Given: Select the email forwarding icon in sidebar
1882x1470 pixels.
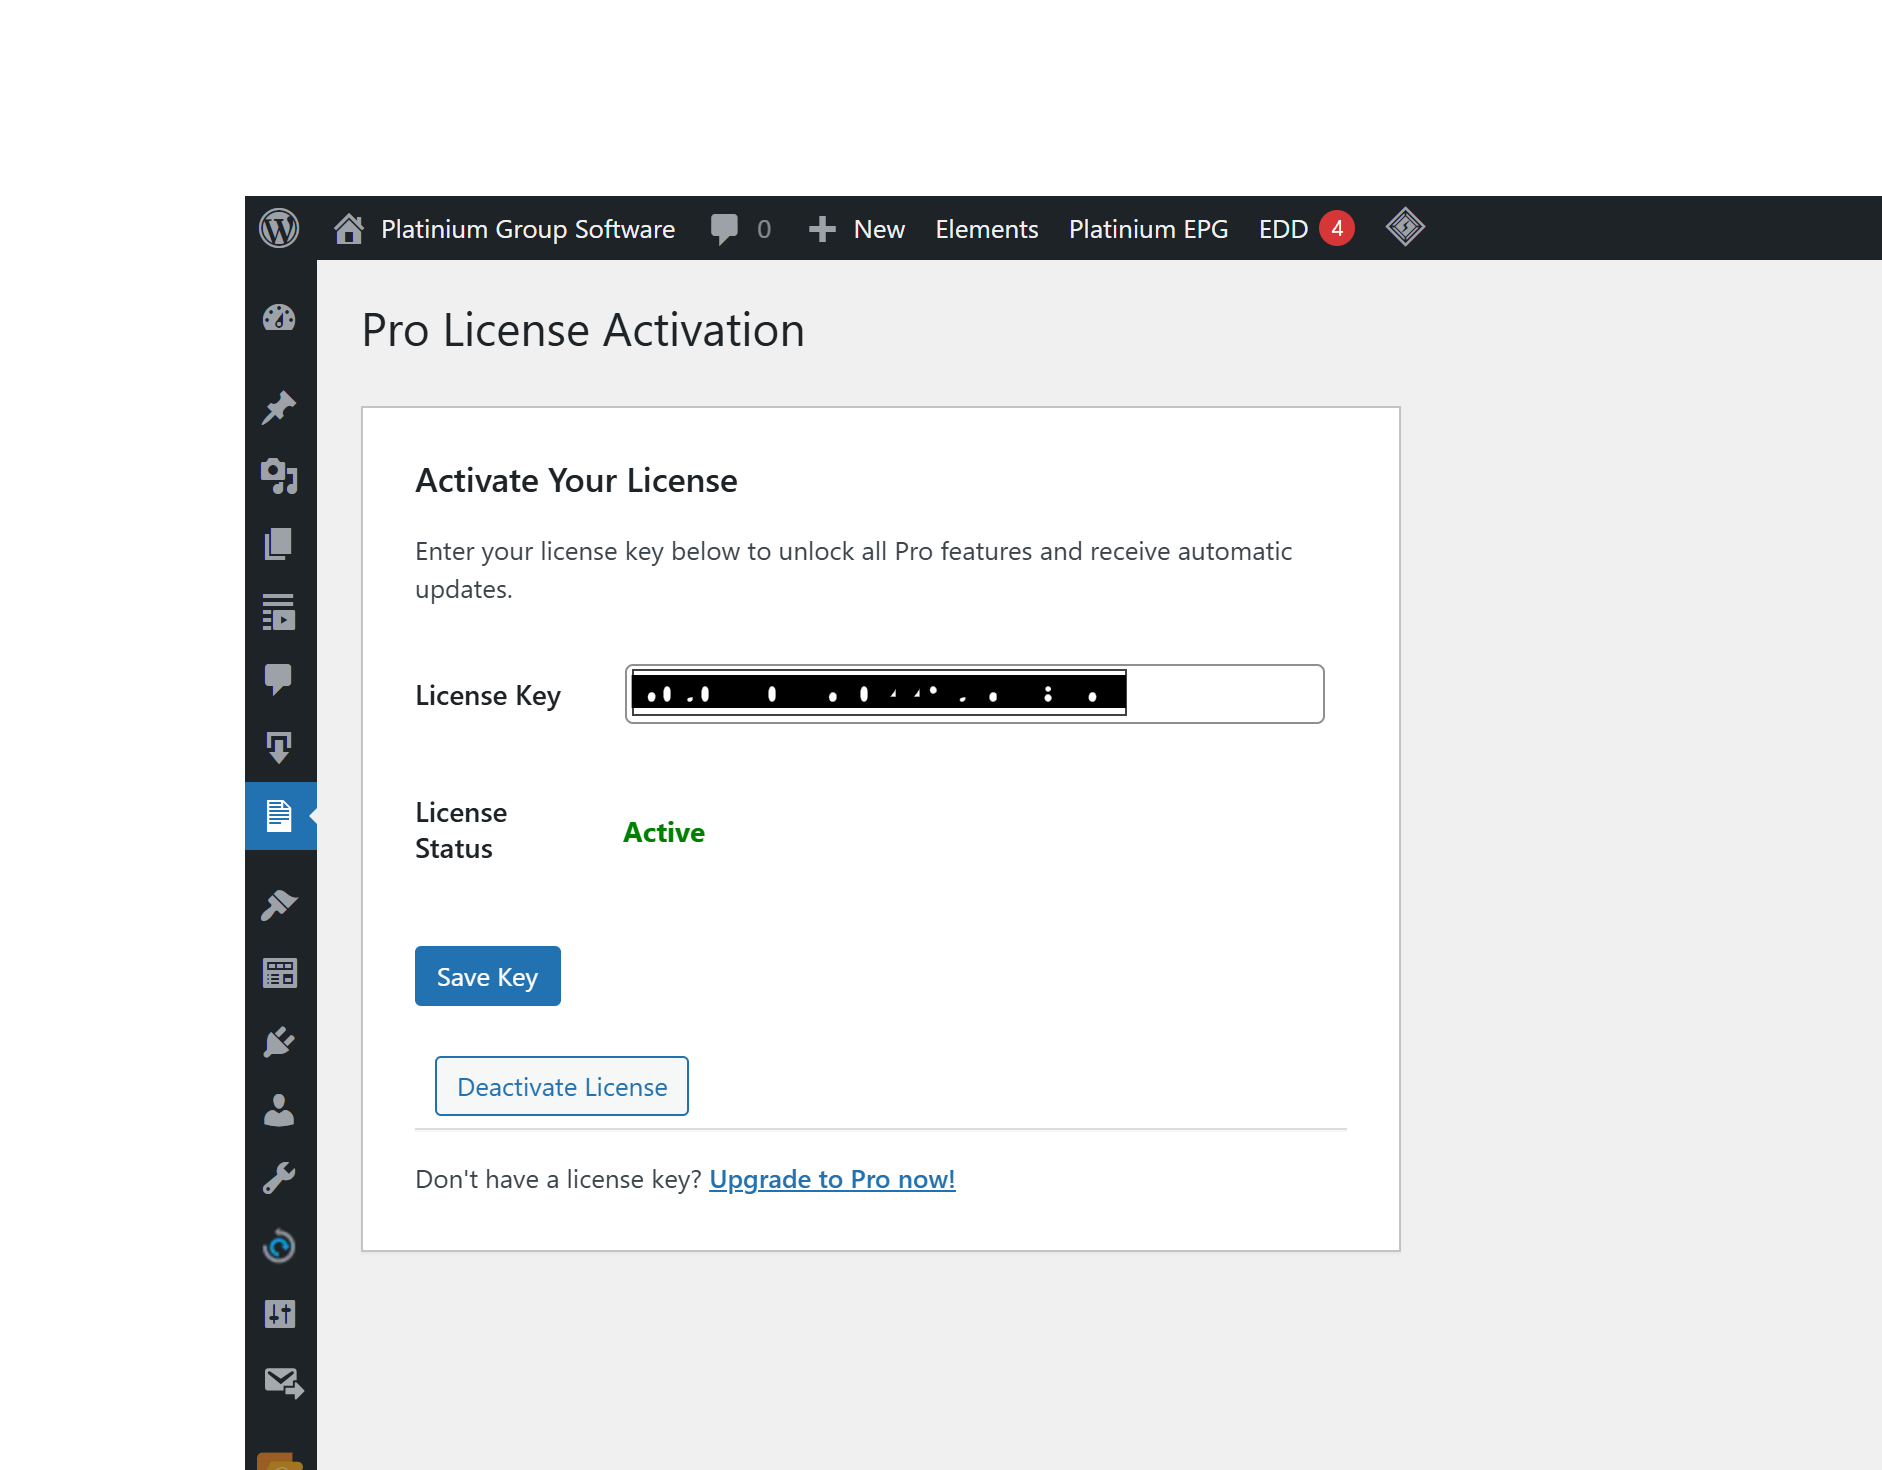Looking at the screenshot, I should [x=281, y=1384].
